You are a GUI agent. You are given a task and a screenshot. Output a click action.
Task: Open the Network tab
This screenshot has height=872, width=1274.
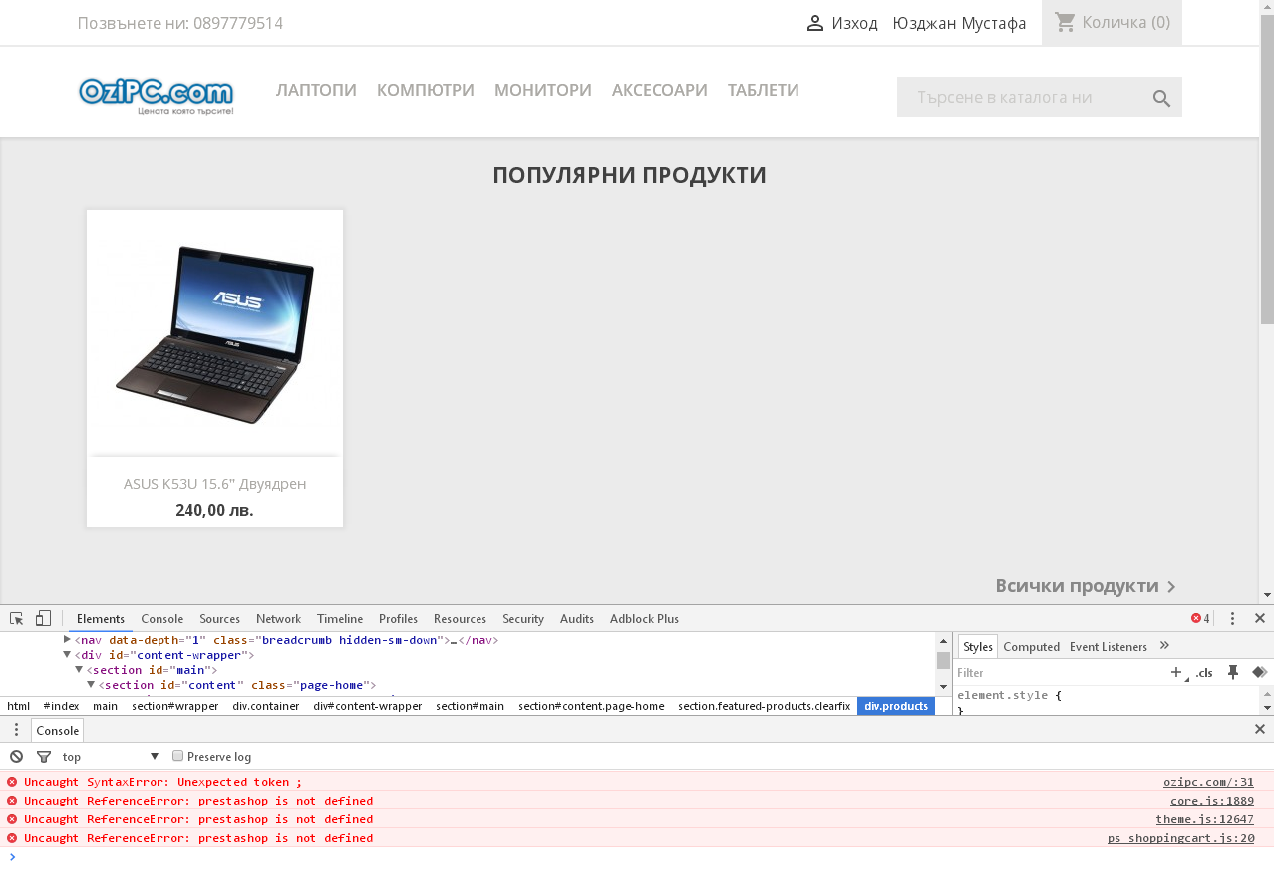[278, 619]
